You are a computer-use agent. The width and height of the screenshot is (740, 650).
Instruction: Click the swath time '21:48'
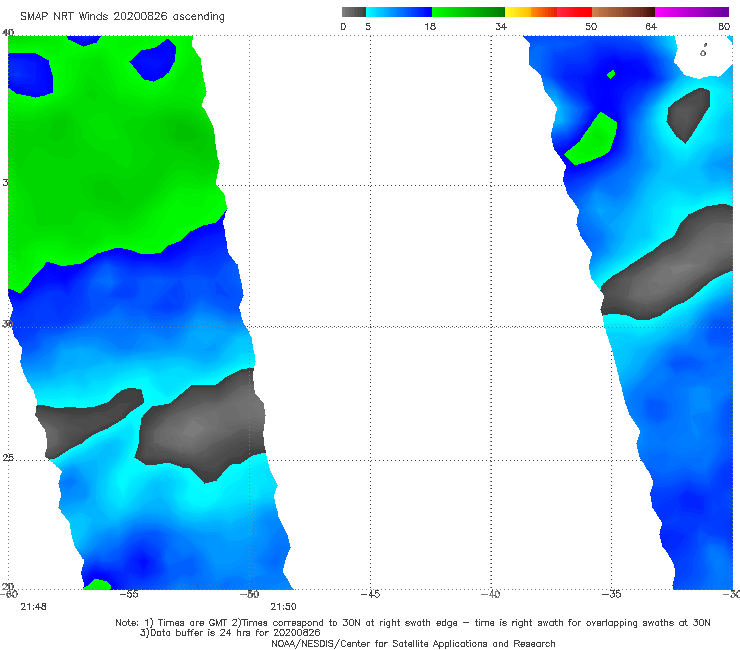coord(34,607)
